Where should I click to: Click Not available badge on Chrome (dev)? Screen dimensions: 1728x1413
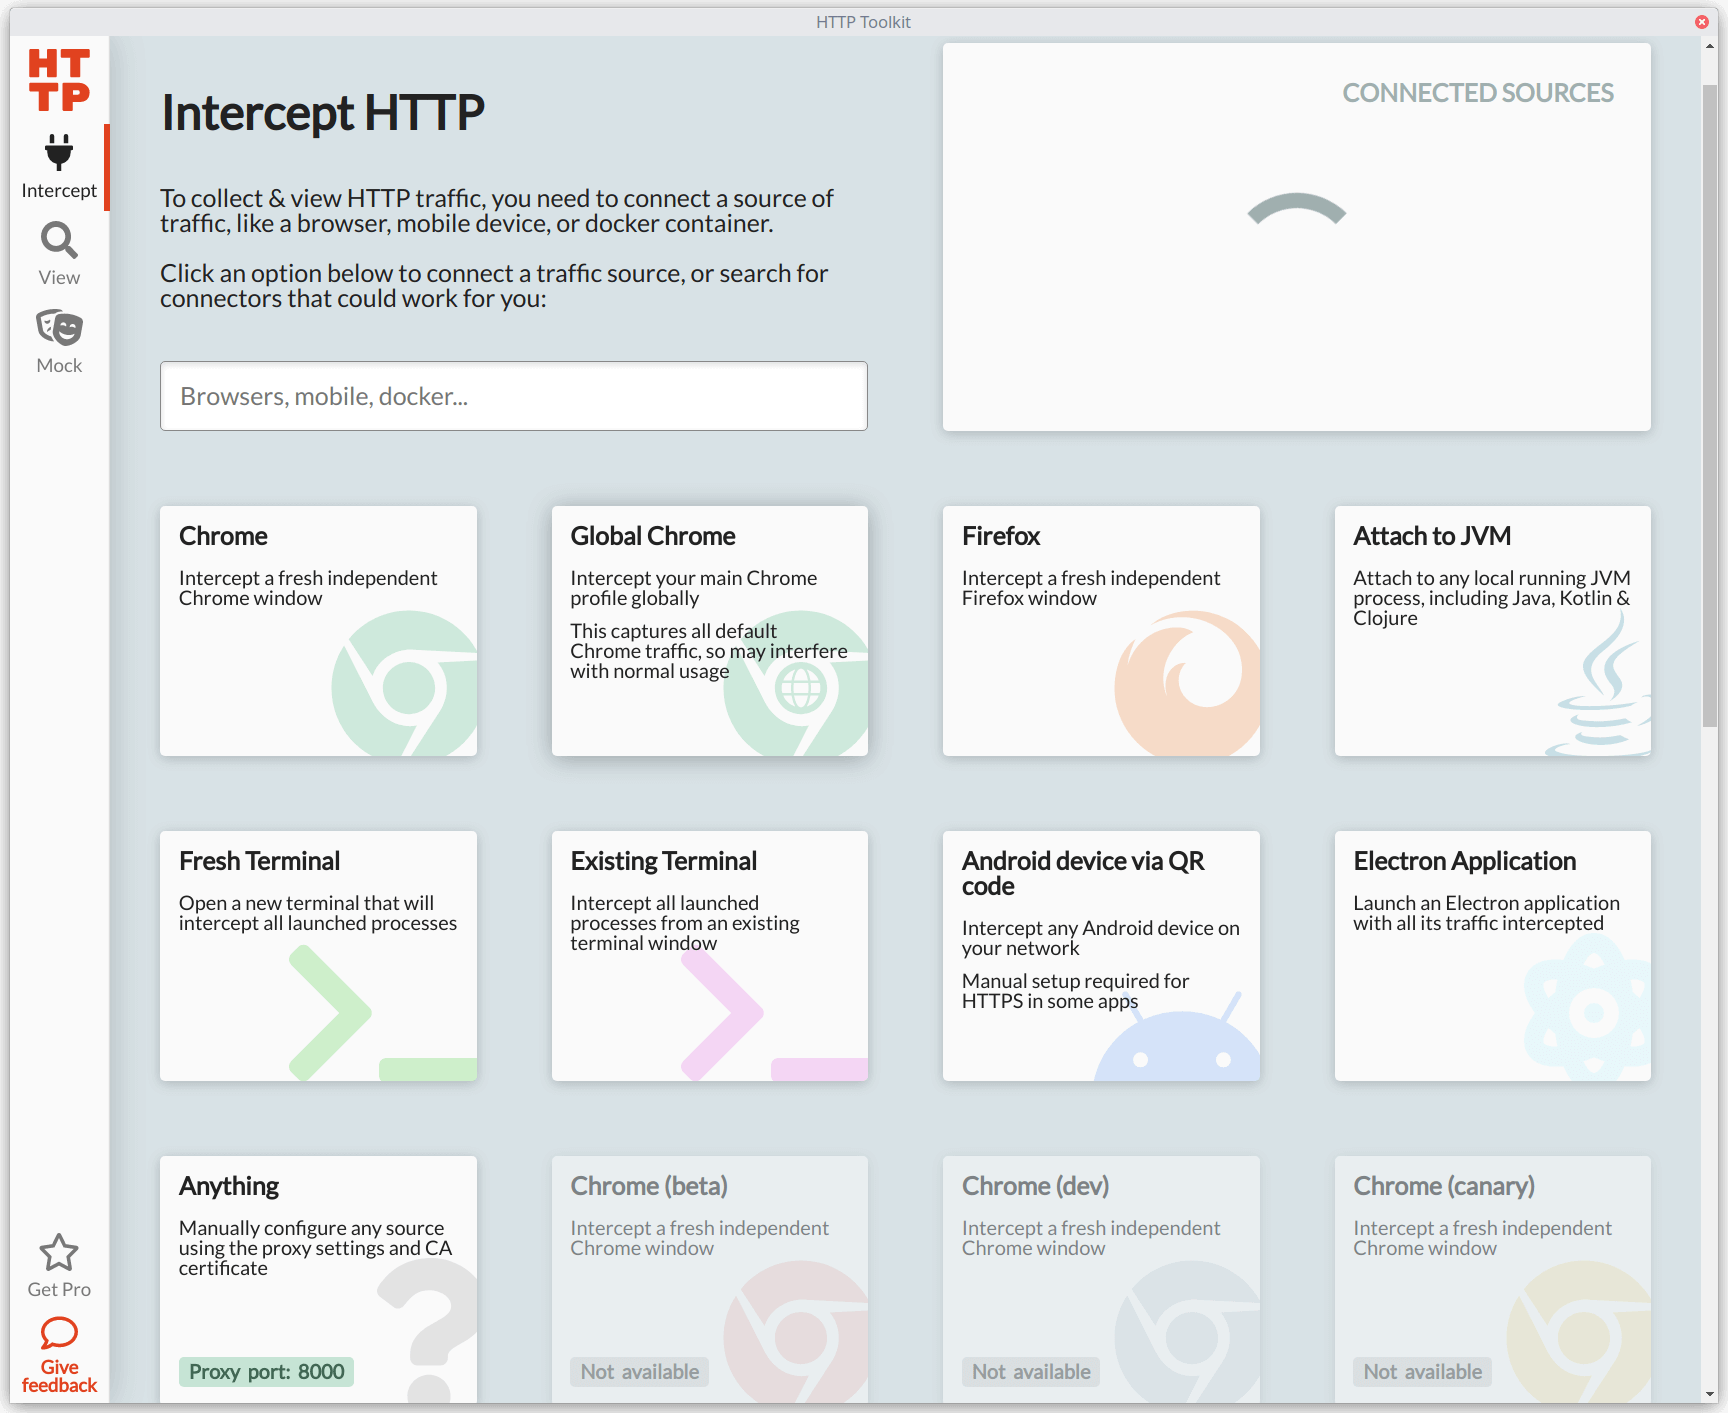[1031, 1372]
